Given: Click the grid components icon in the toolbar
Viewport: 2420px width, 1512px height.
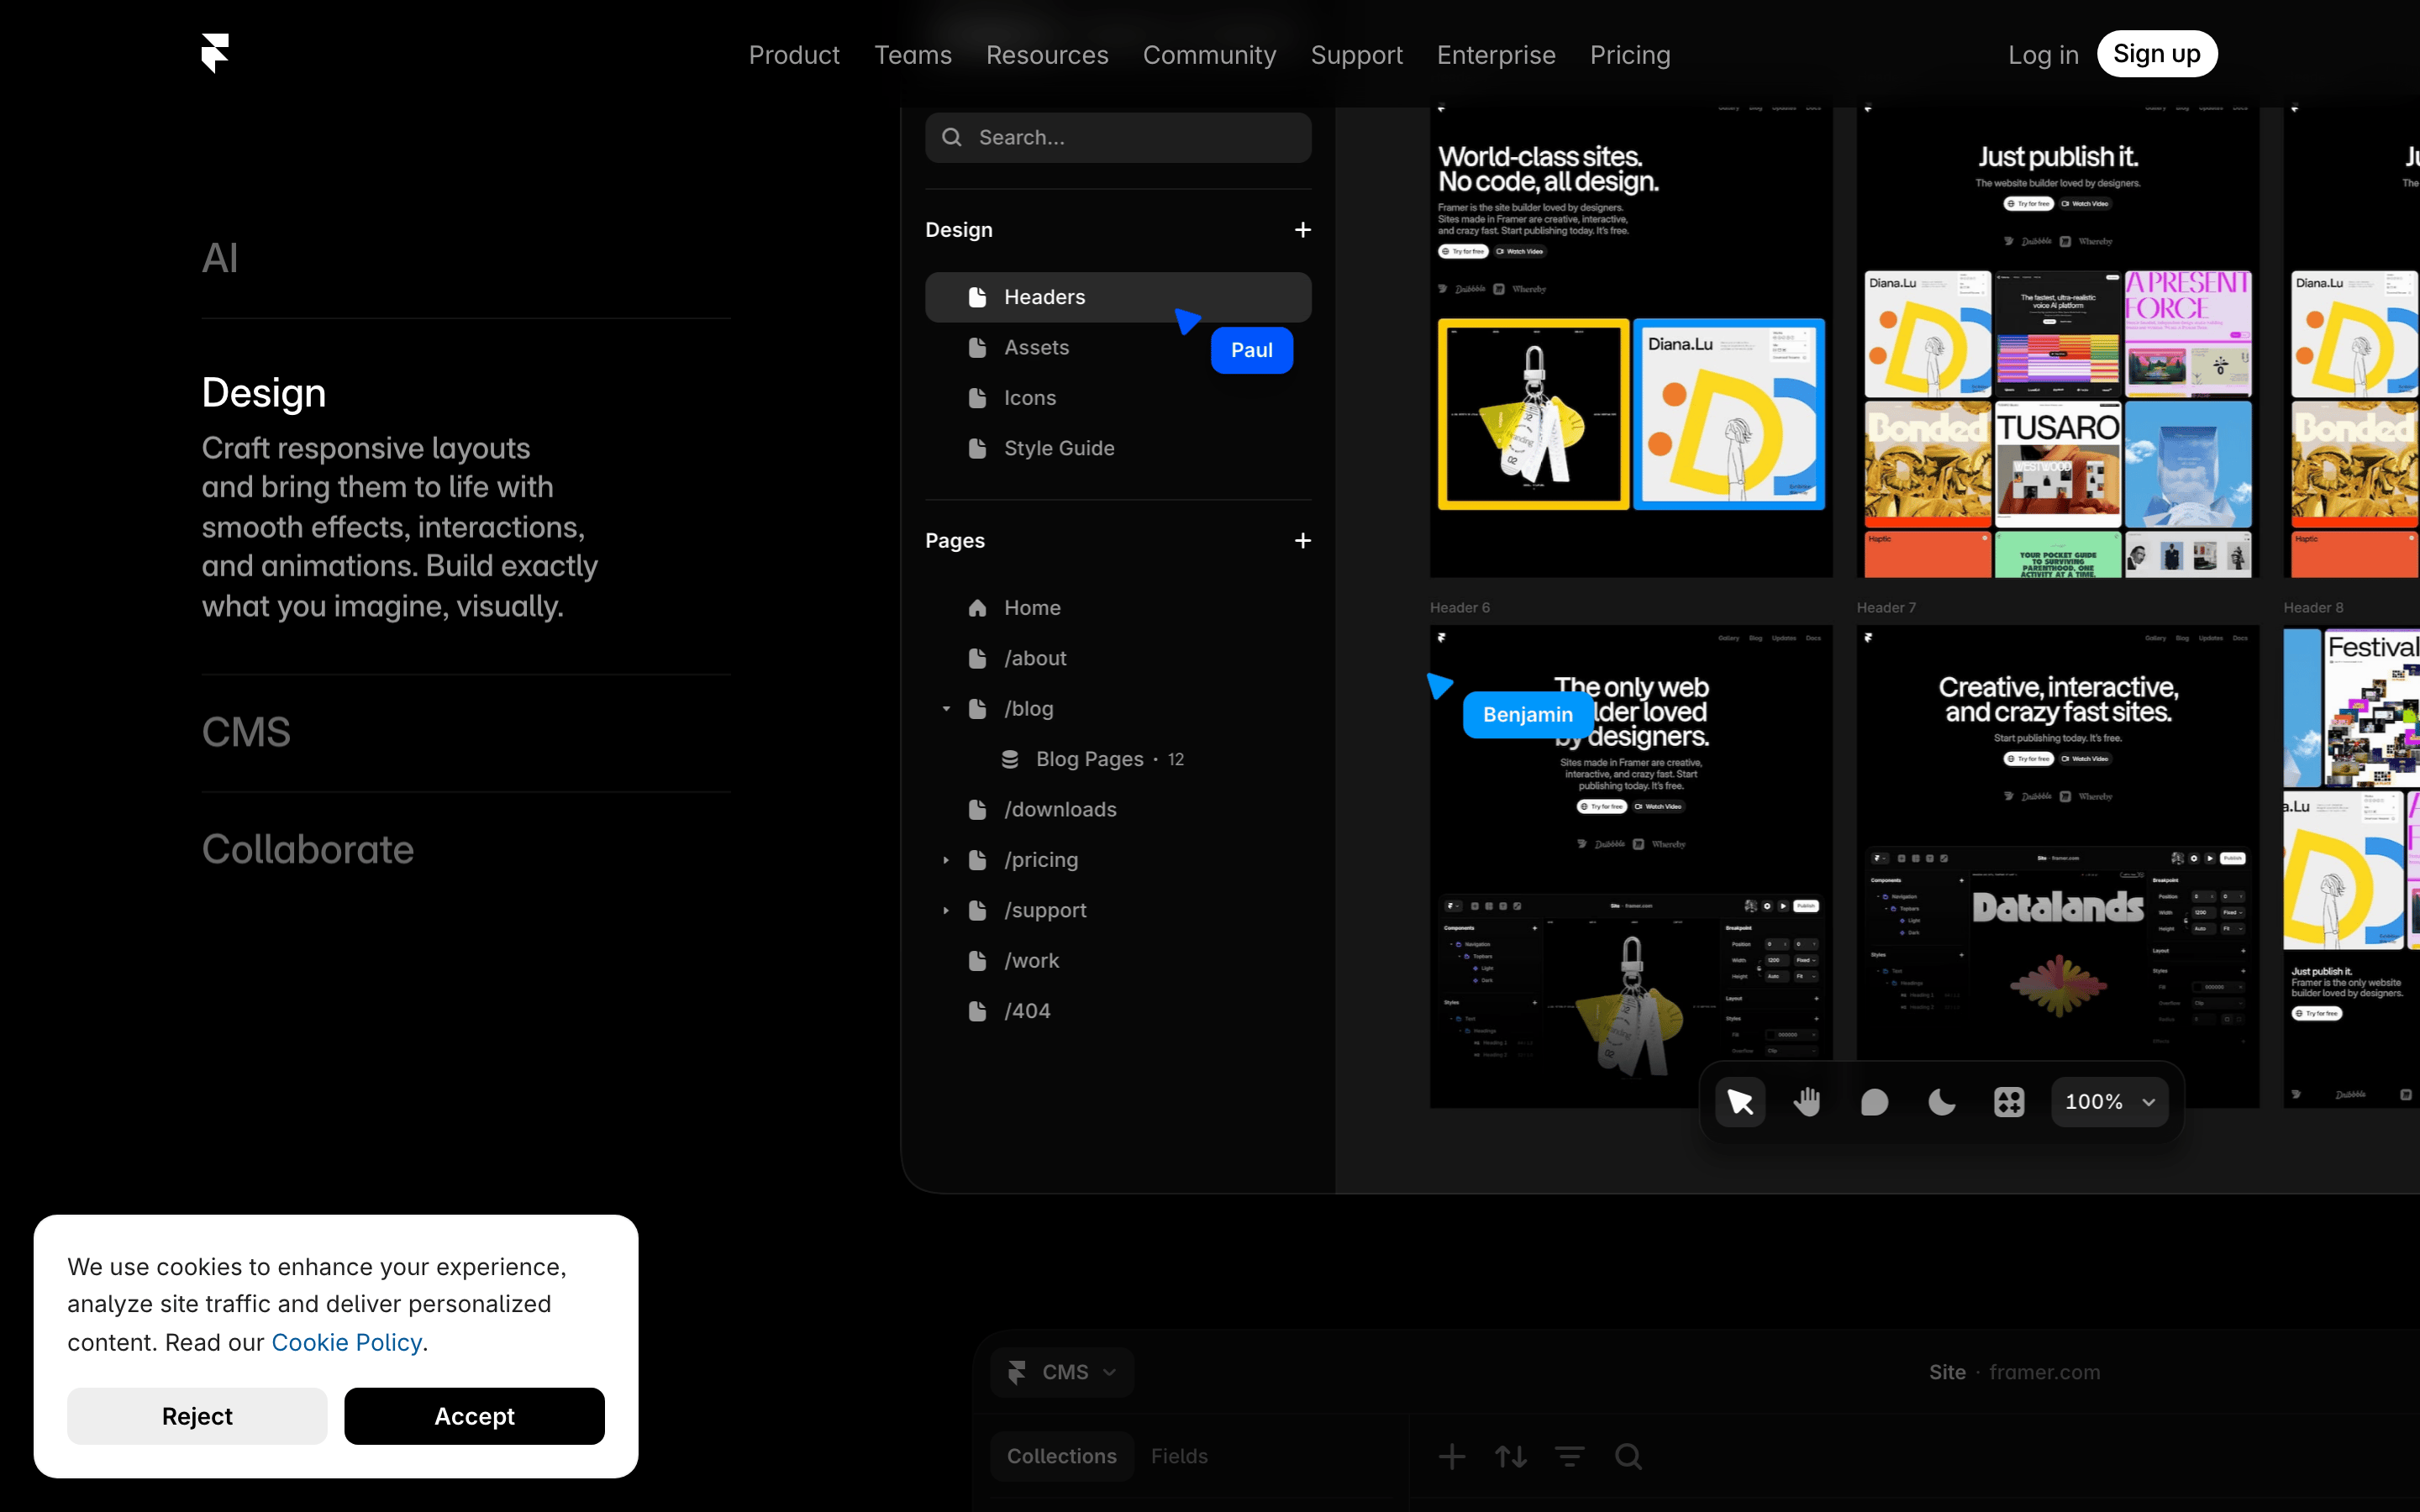Looking at the screenshot, I should tap(2009, 1102).
